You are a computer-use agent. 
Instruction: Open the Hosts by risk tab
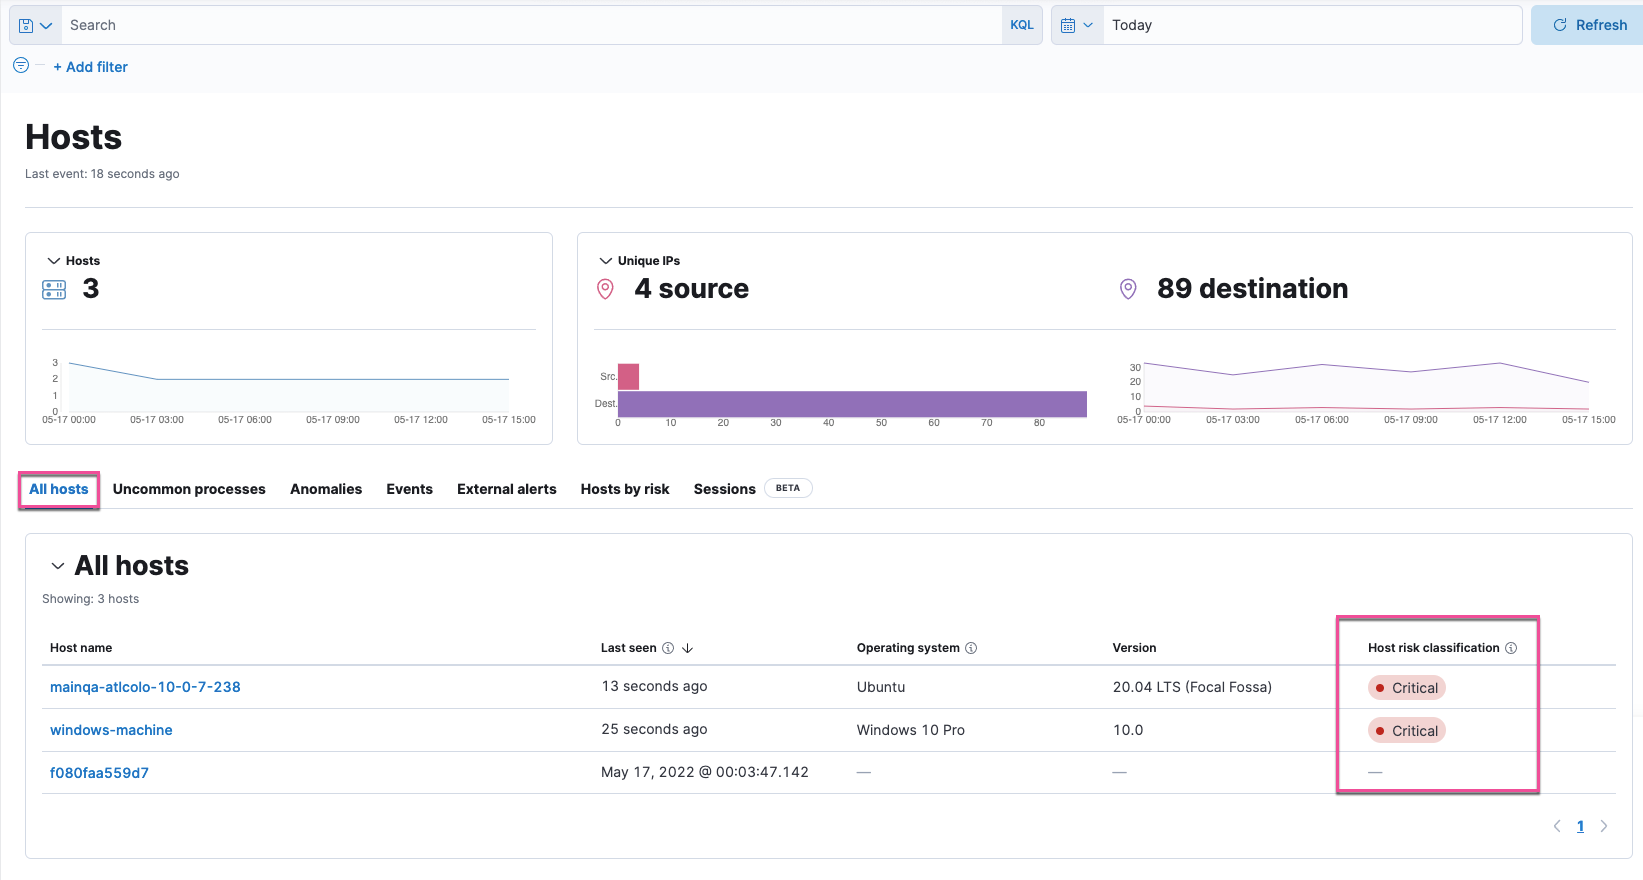click(625, 489)
